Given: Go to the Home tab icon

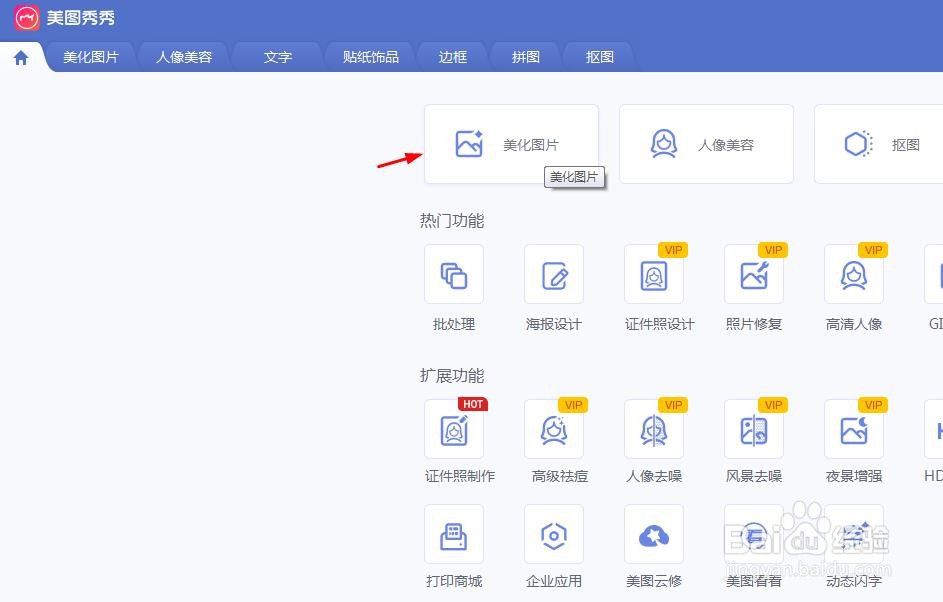Looking at the screenshot, I should [21, 58].
